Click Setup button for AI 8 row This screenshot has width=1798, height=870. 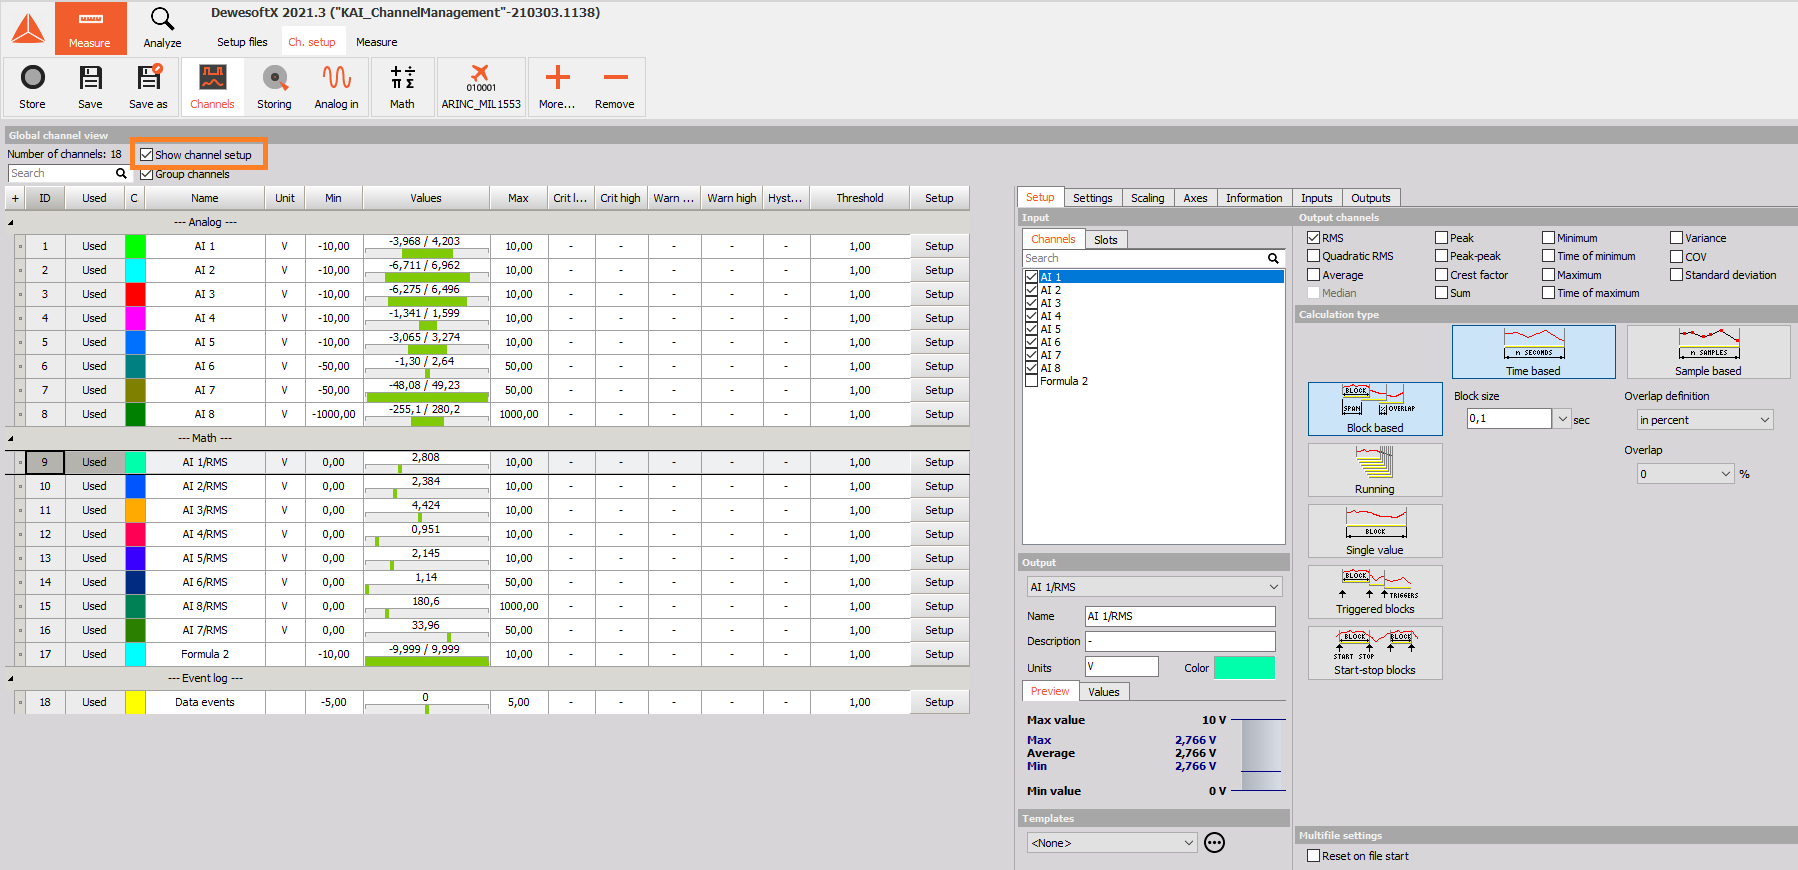click(x=939, y=414)
